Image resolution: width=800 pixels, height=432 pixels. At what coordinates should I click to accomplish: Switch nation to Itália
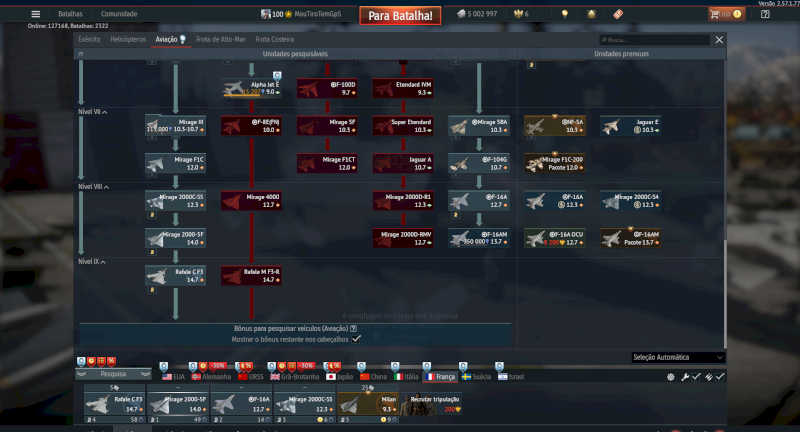pos(406,377)
